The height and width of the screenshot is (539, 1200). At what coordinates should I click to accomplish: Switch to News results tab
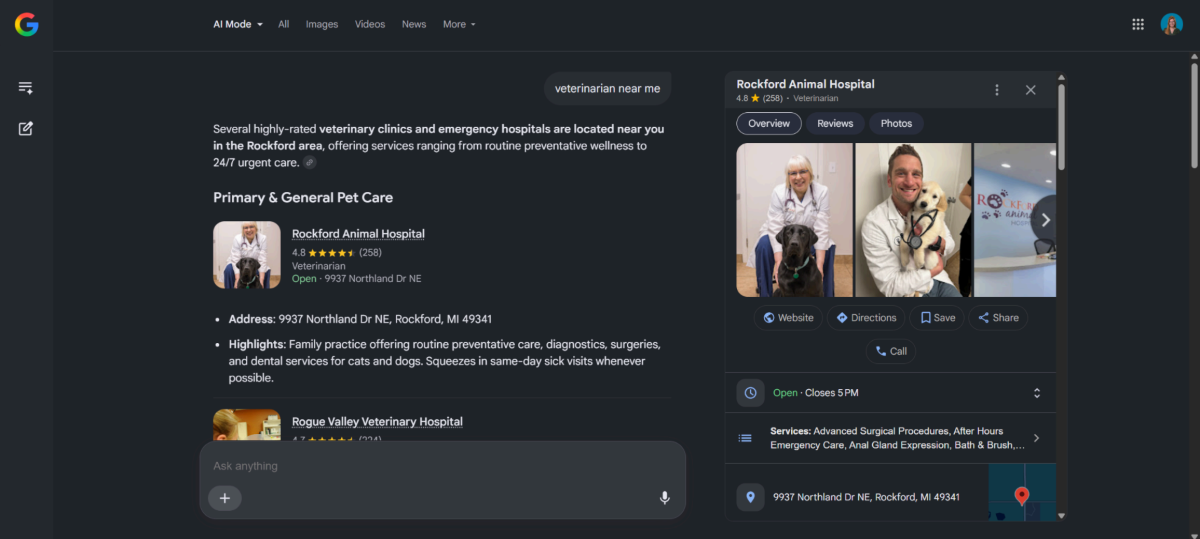click(414, 24)
